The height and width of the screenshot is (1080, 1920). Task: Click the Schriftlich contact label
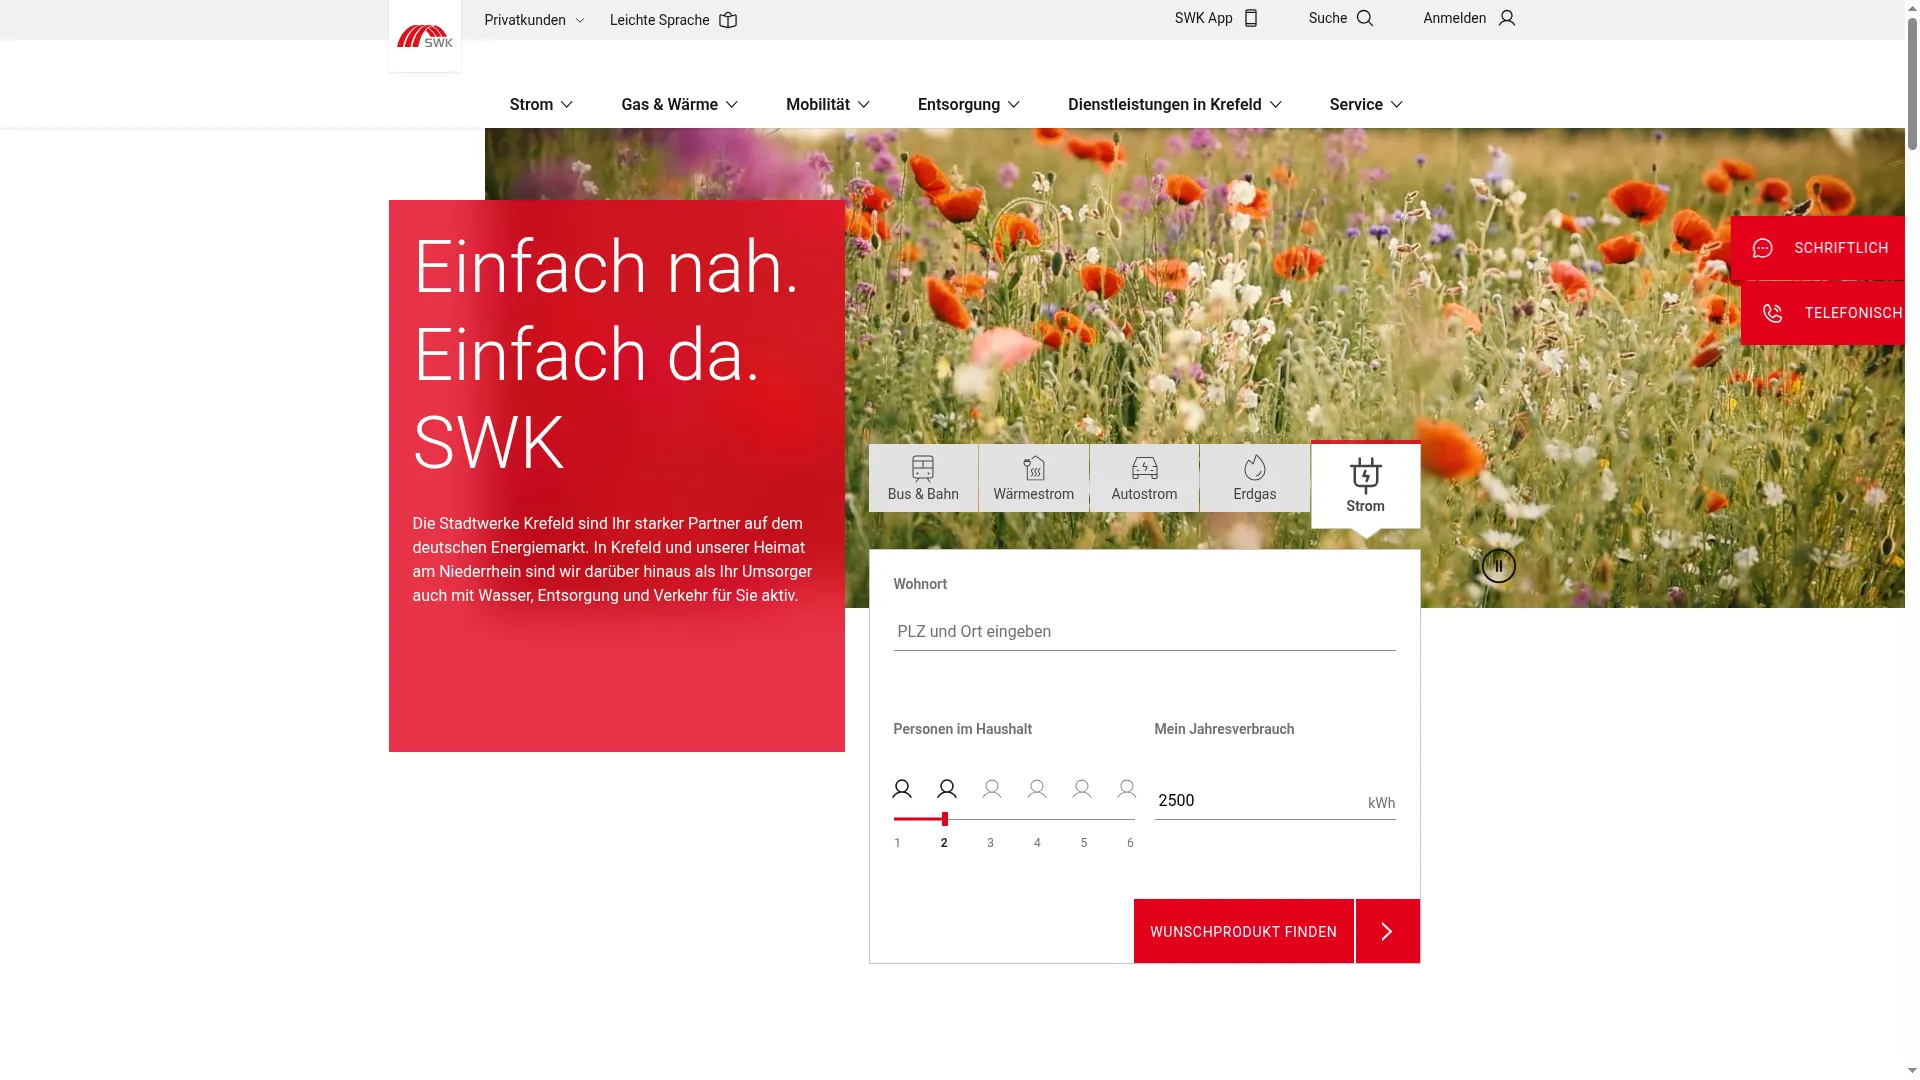point(1841,248)
